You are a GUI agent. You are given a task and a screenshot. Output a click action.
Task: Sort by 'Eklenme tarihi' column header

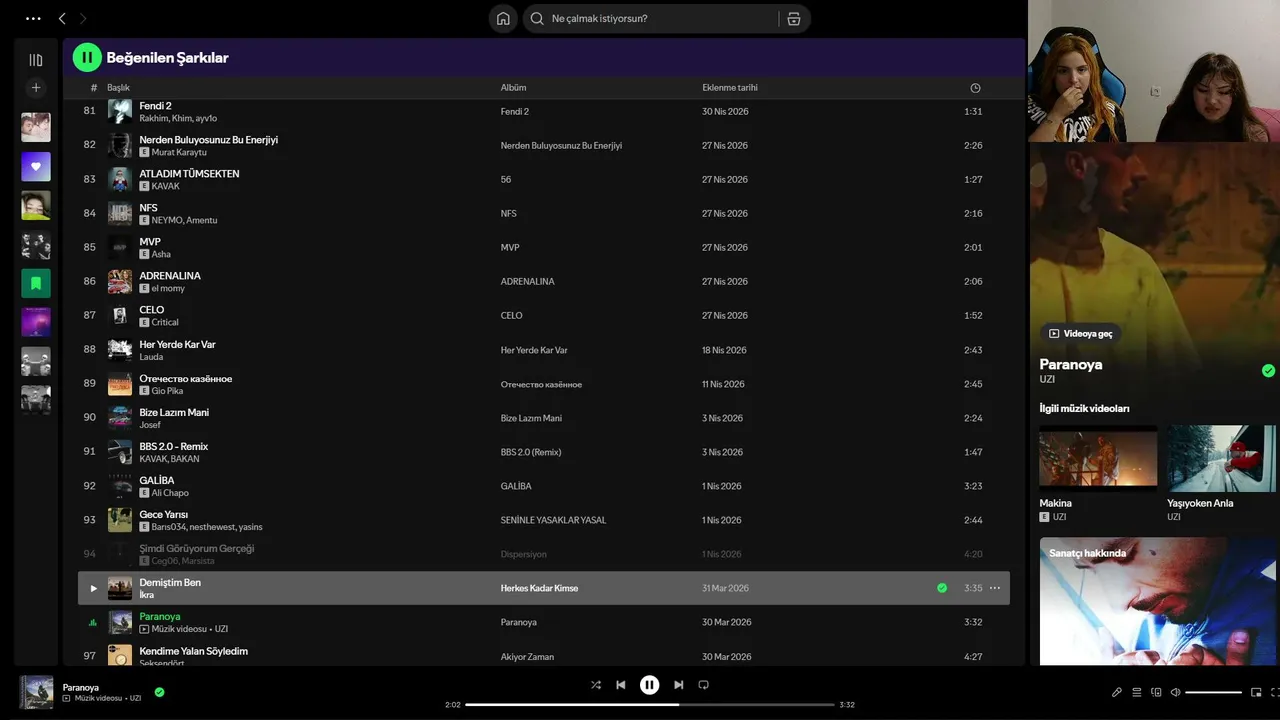point(730,88)
